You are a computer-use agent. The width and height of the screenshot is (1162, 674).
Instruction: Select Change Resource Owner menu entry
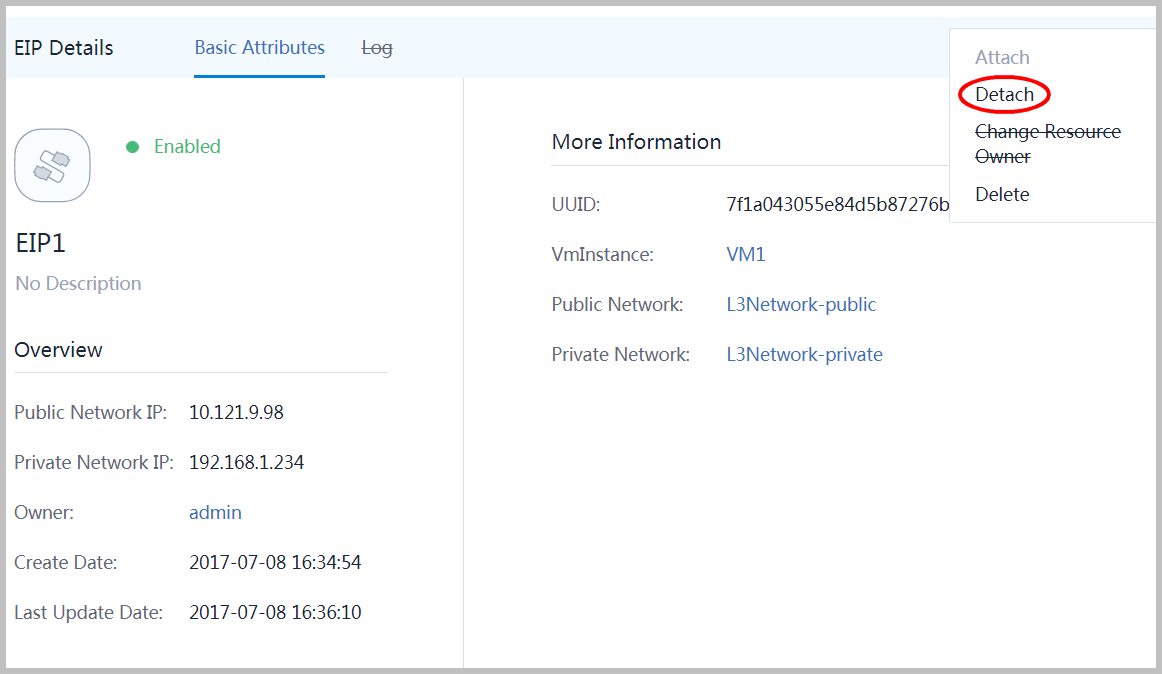click(x=1048, y=144)
